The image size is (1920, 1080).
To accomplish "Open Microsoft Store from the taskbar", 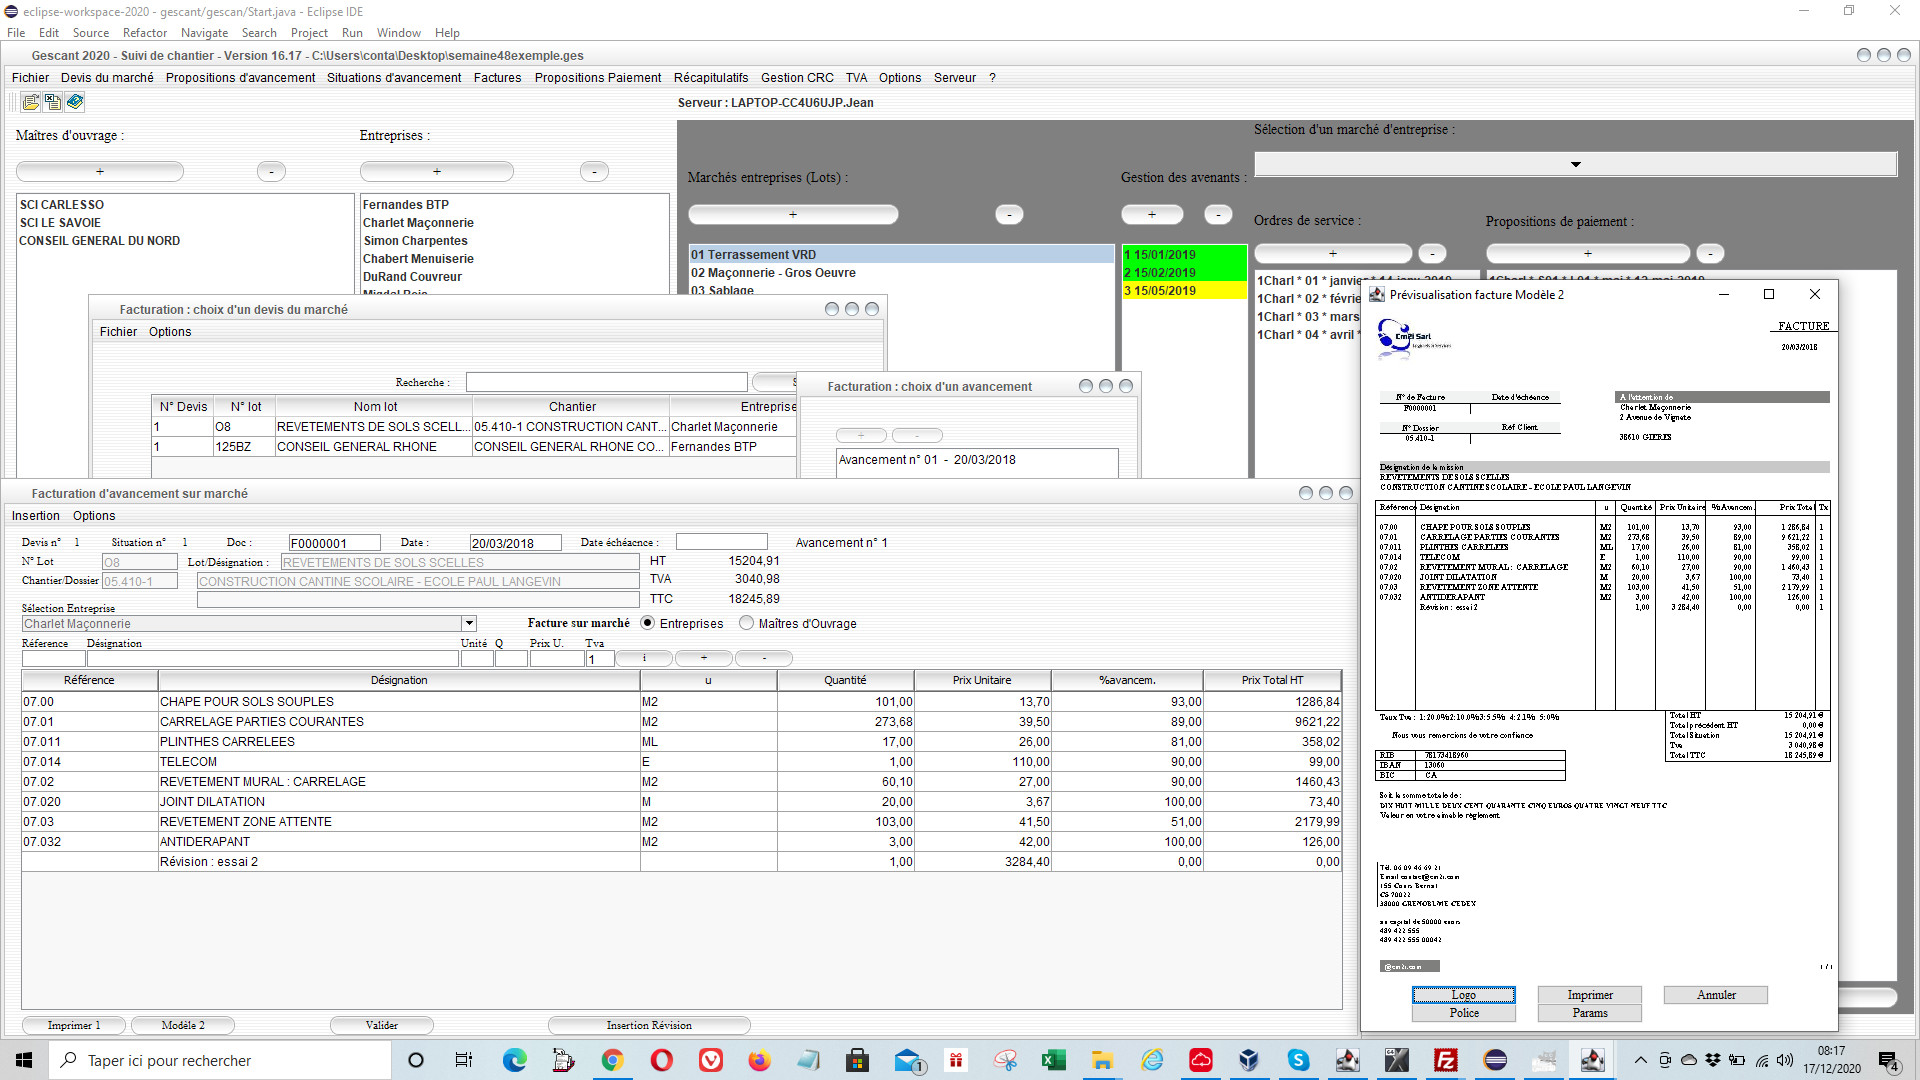I will click(857, 1060).
